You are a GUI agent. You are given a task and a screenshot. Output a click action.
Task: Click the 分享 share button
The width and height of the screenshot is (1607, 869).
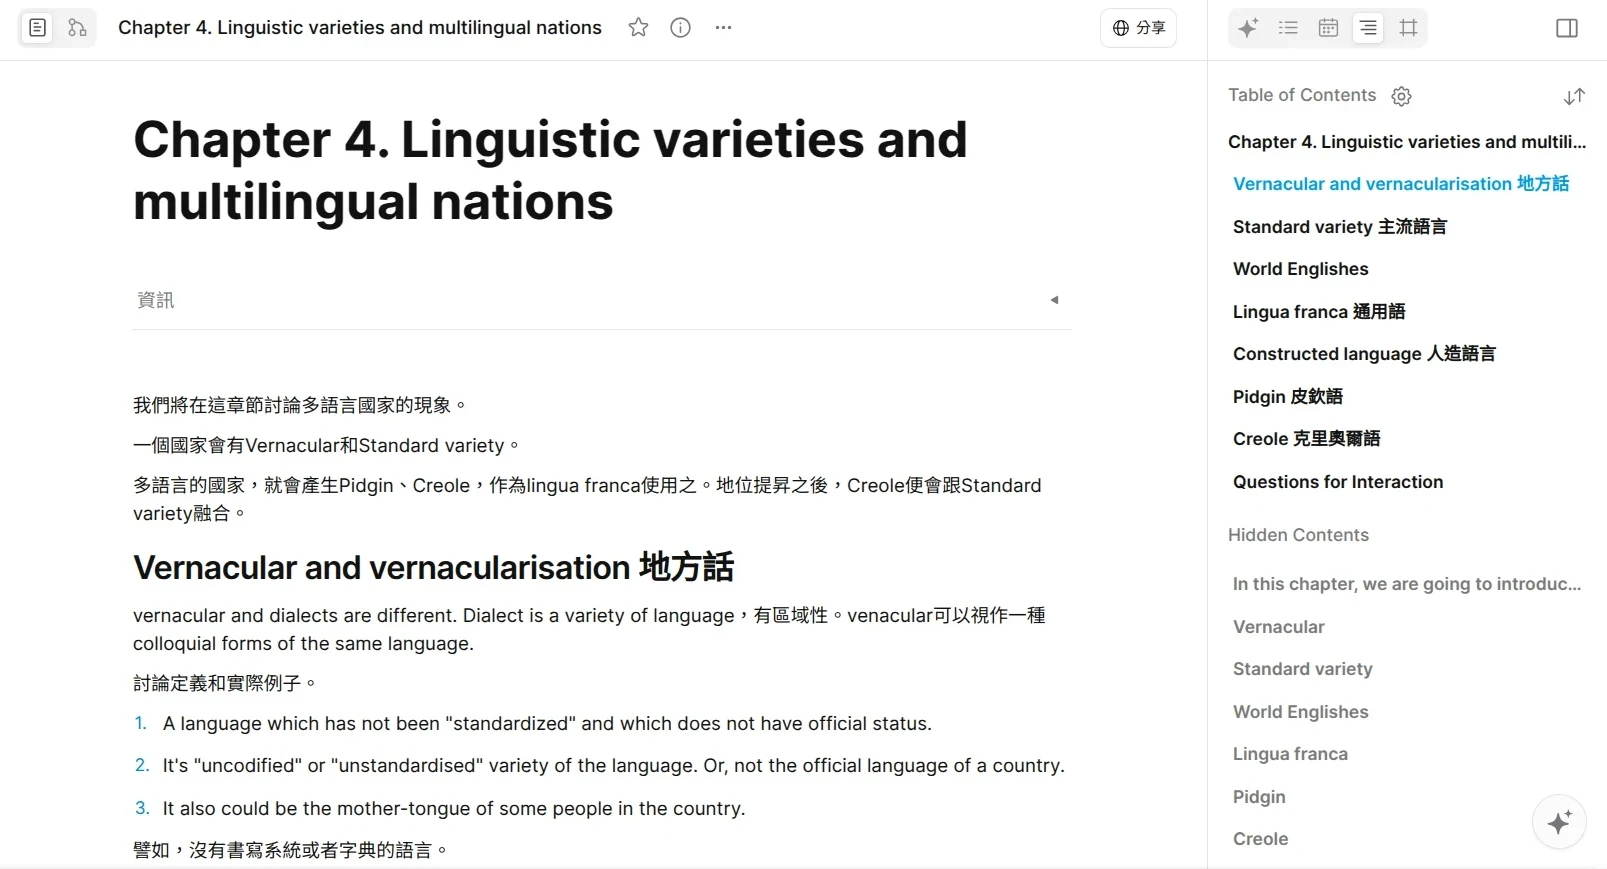tap(1138, 28)
